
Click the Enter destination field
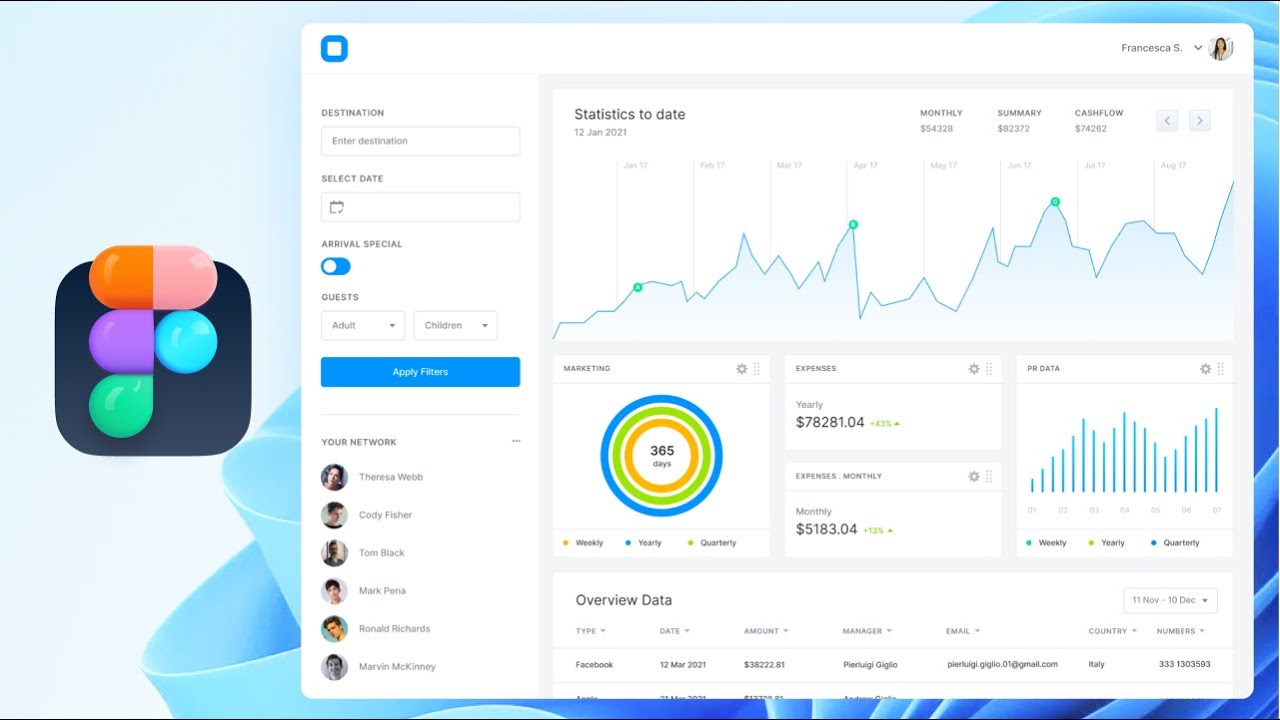tap(420, 141)
